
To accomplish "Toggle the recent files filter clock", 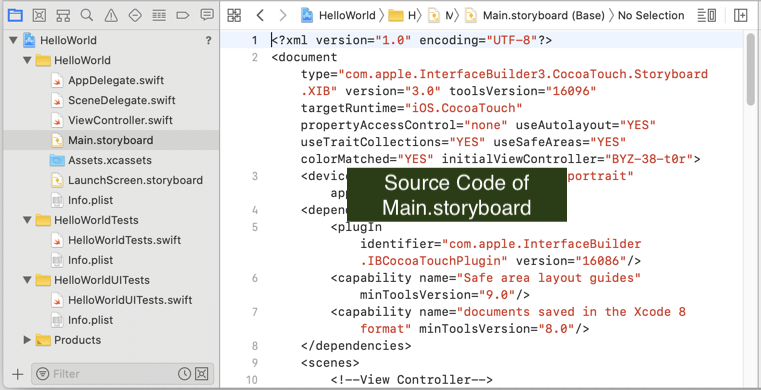I will (x=184, y=374).
